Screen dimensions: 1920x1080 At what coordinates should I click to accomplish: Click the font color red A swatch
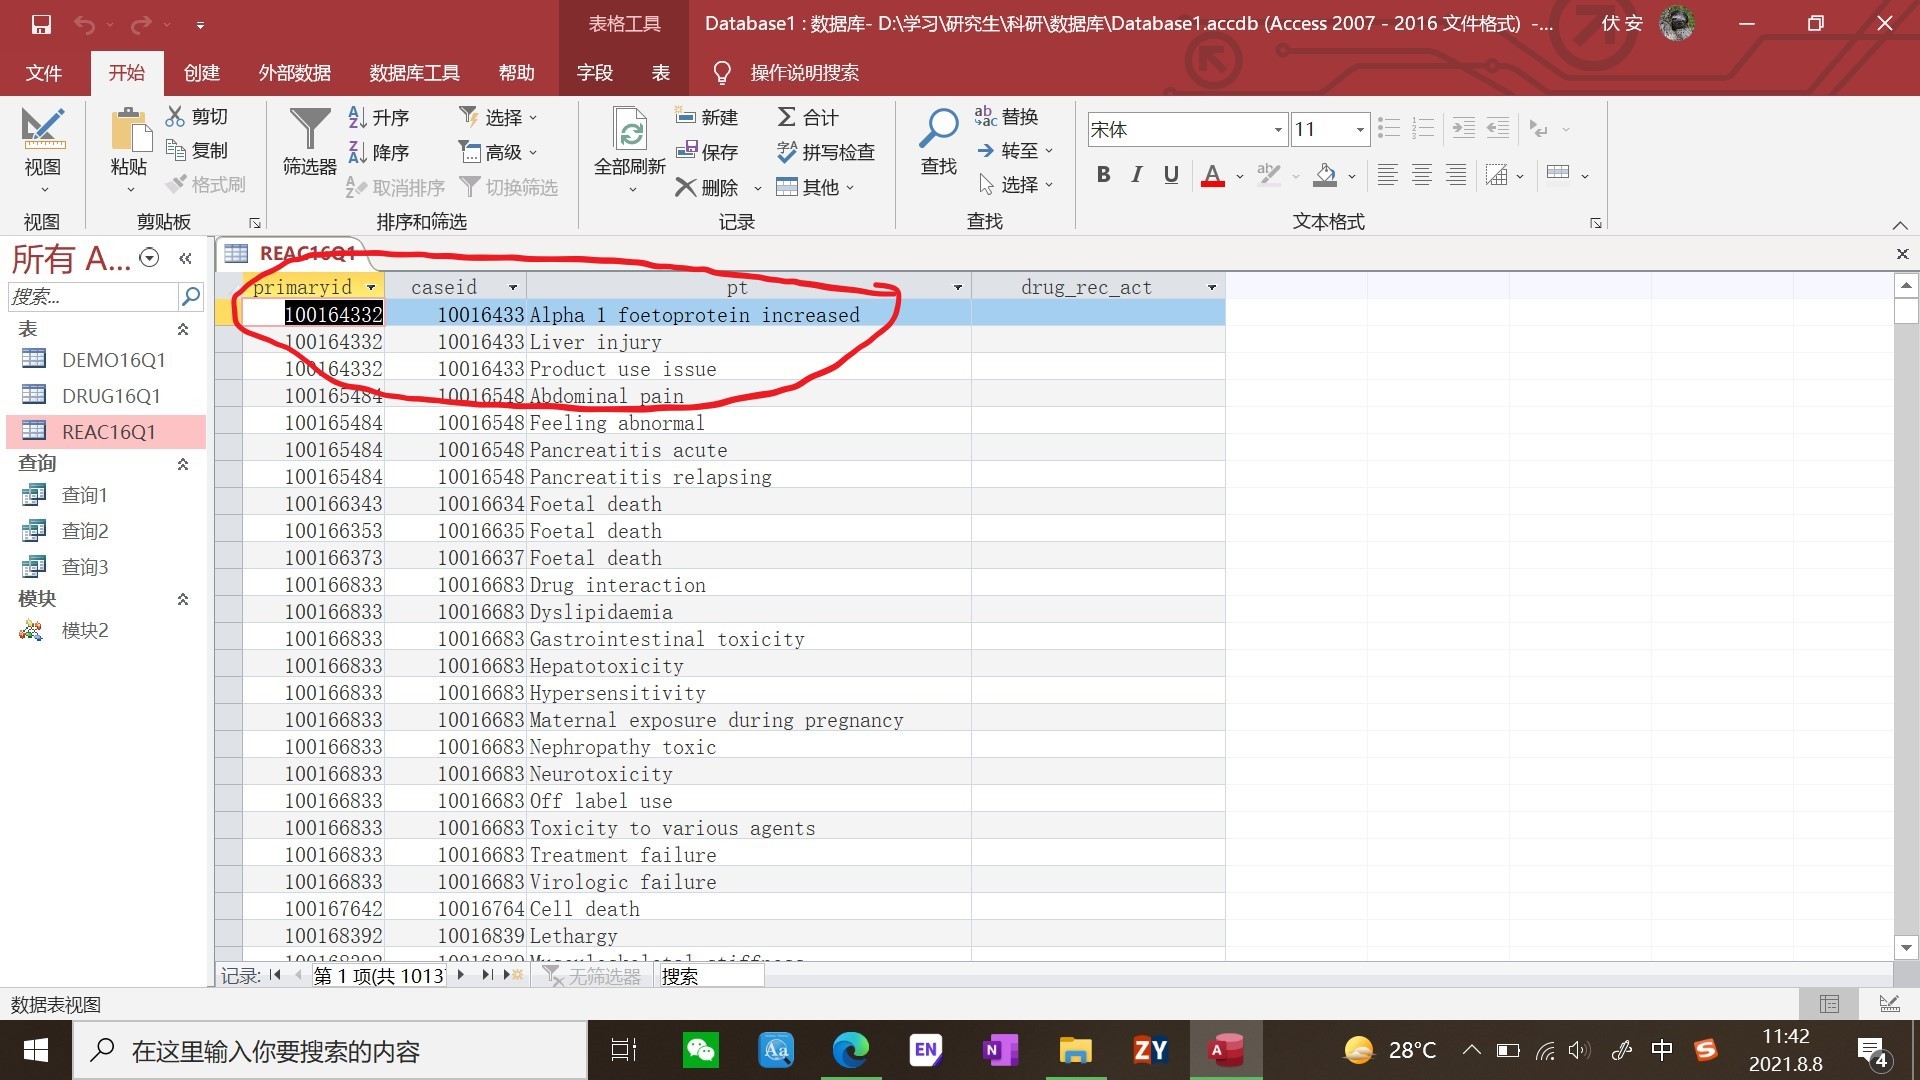pos(1212,176)
